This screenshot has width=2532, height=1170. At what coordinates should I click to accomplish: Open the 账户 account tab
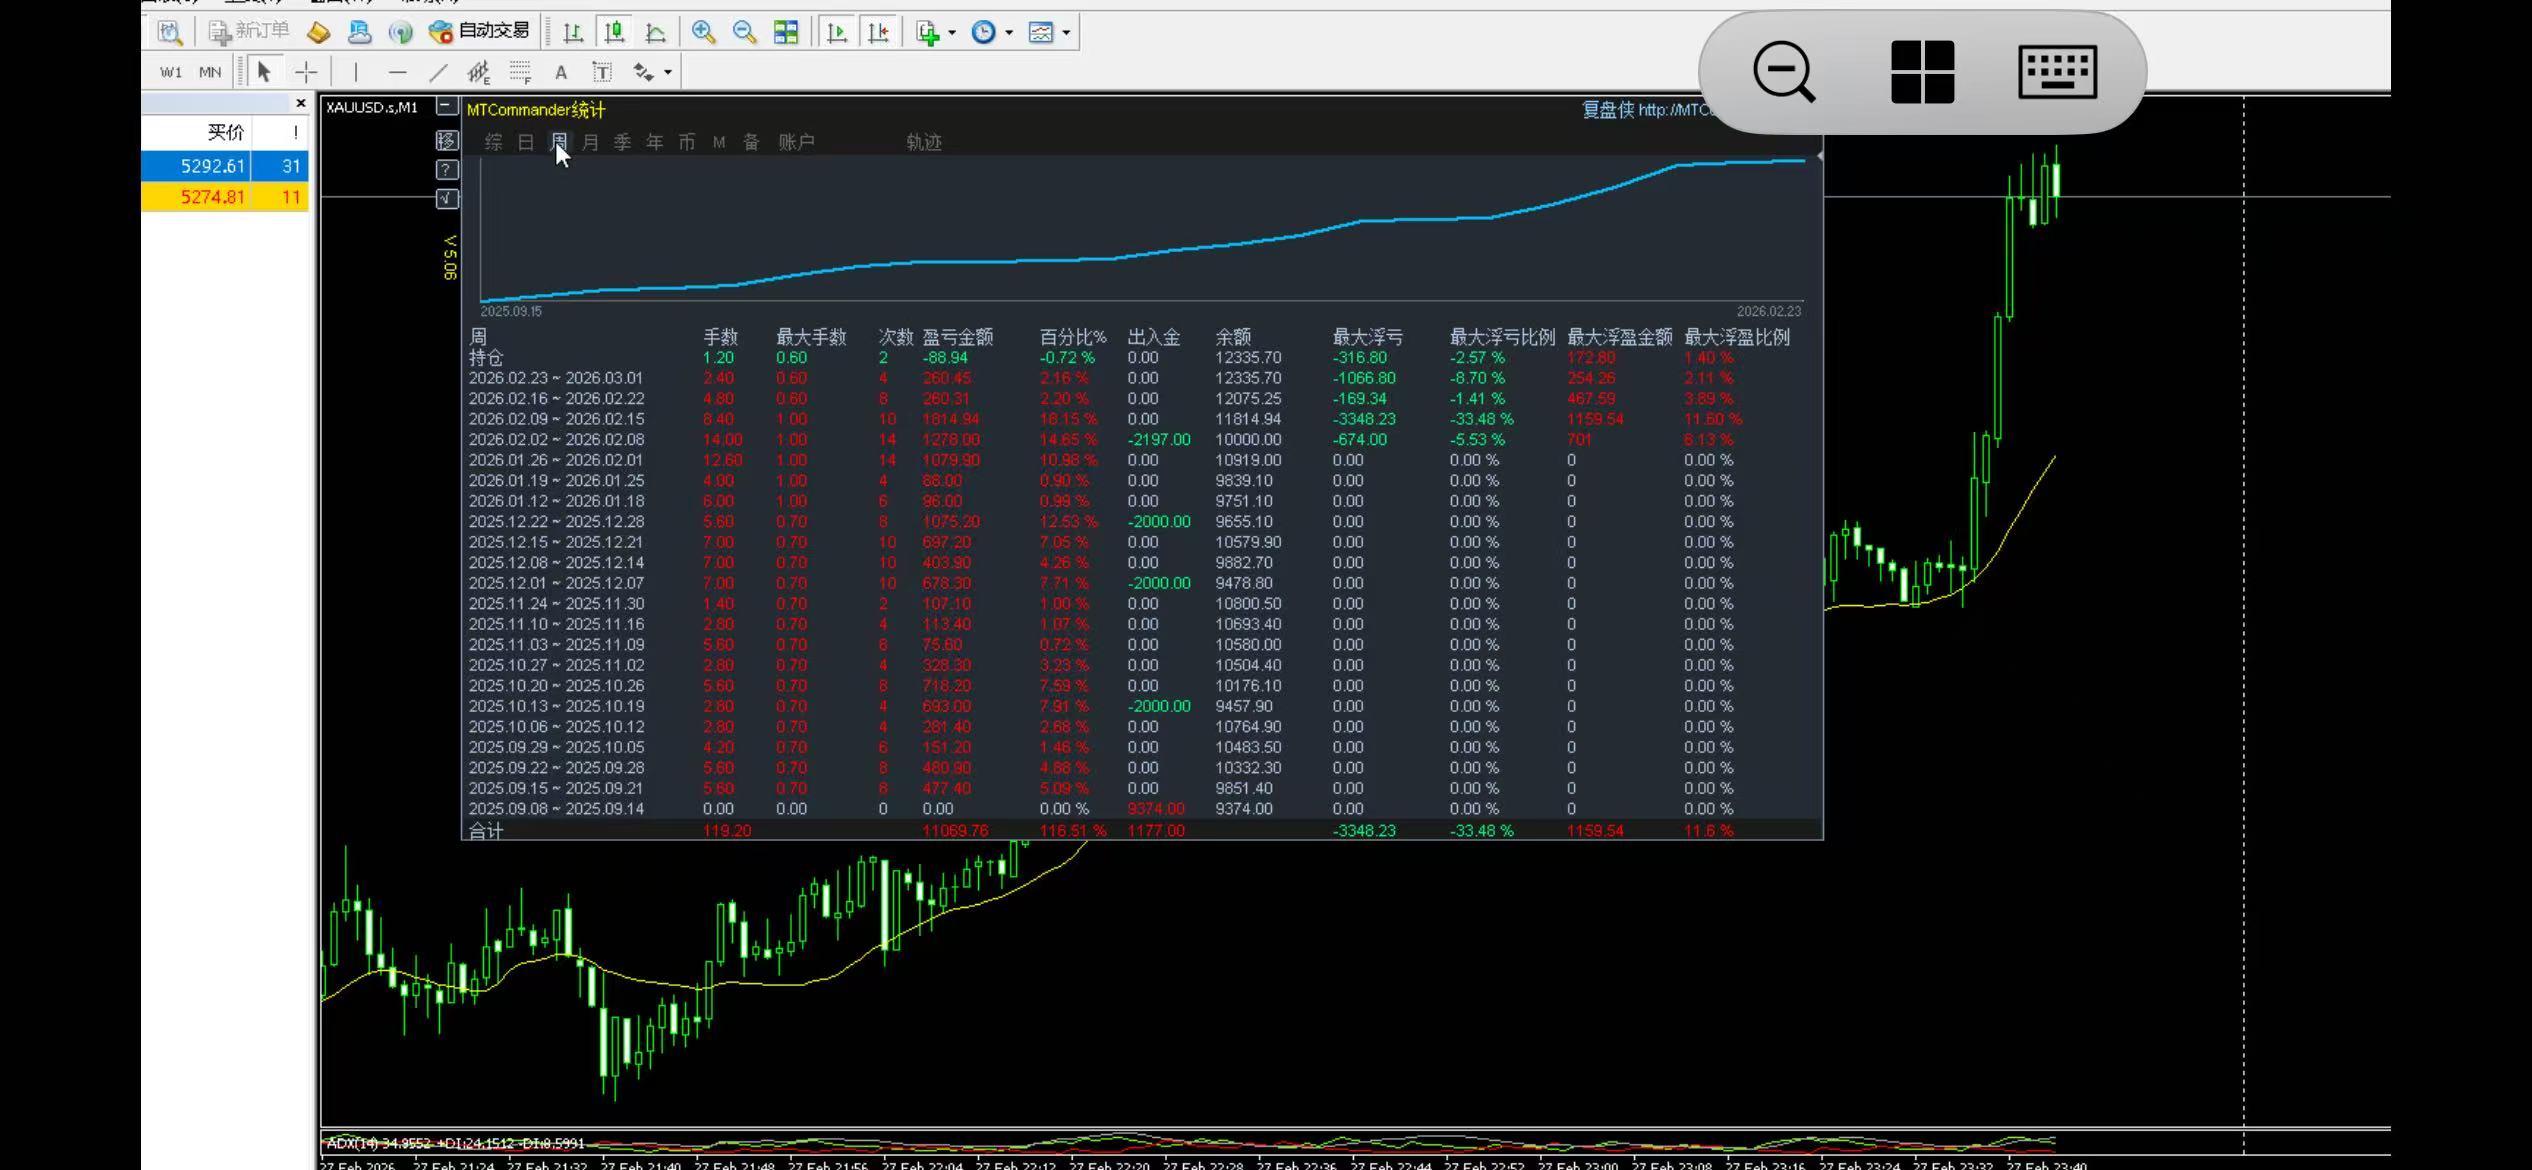[x=796, y=142]
